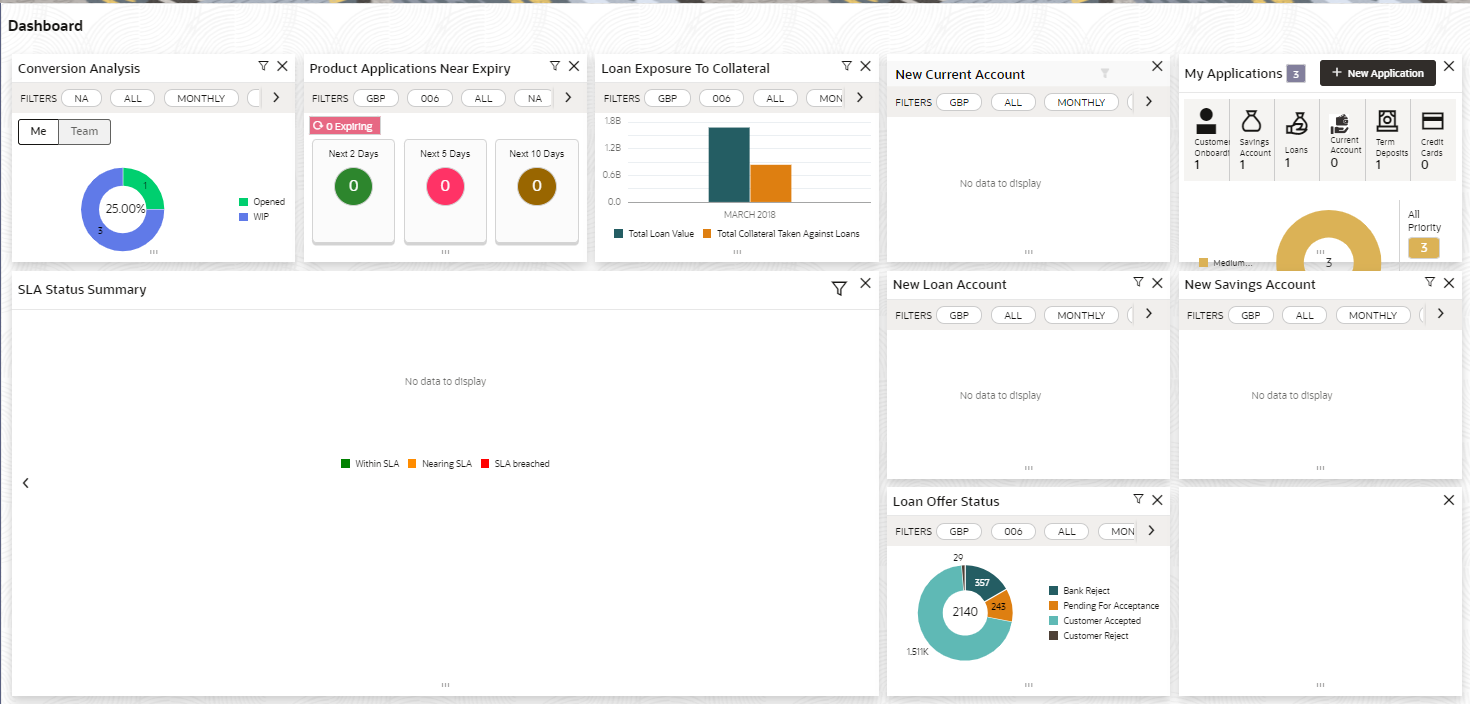Screen dimensions: 1470x704
Task: Click the All Priority 3 button
Action: 1424,247
